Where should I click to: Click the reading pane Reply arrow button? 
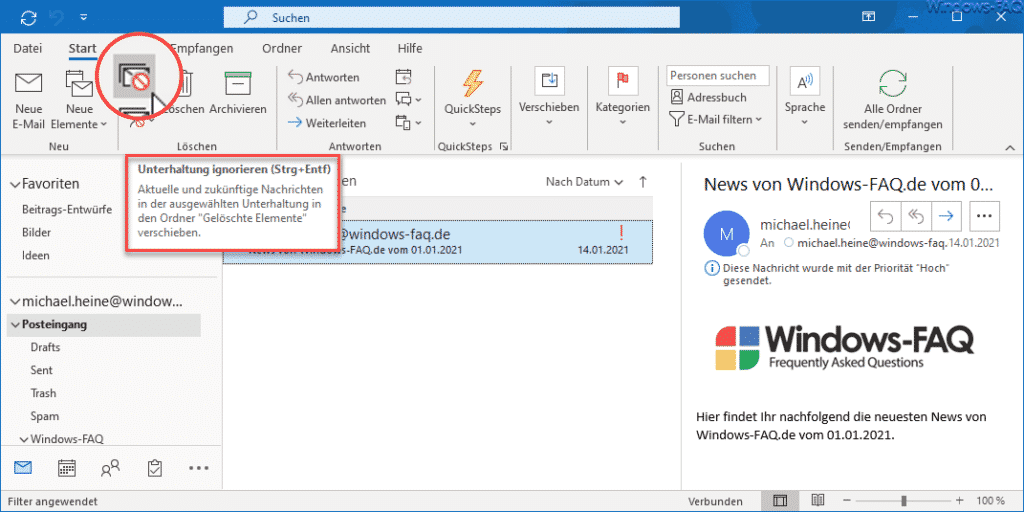(886, 216)
